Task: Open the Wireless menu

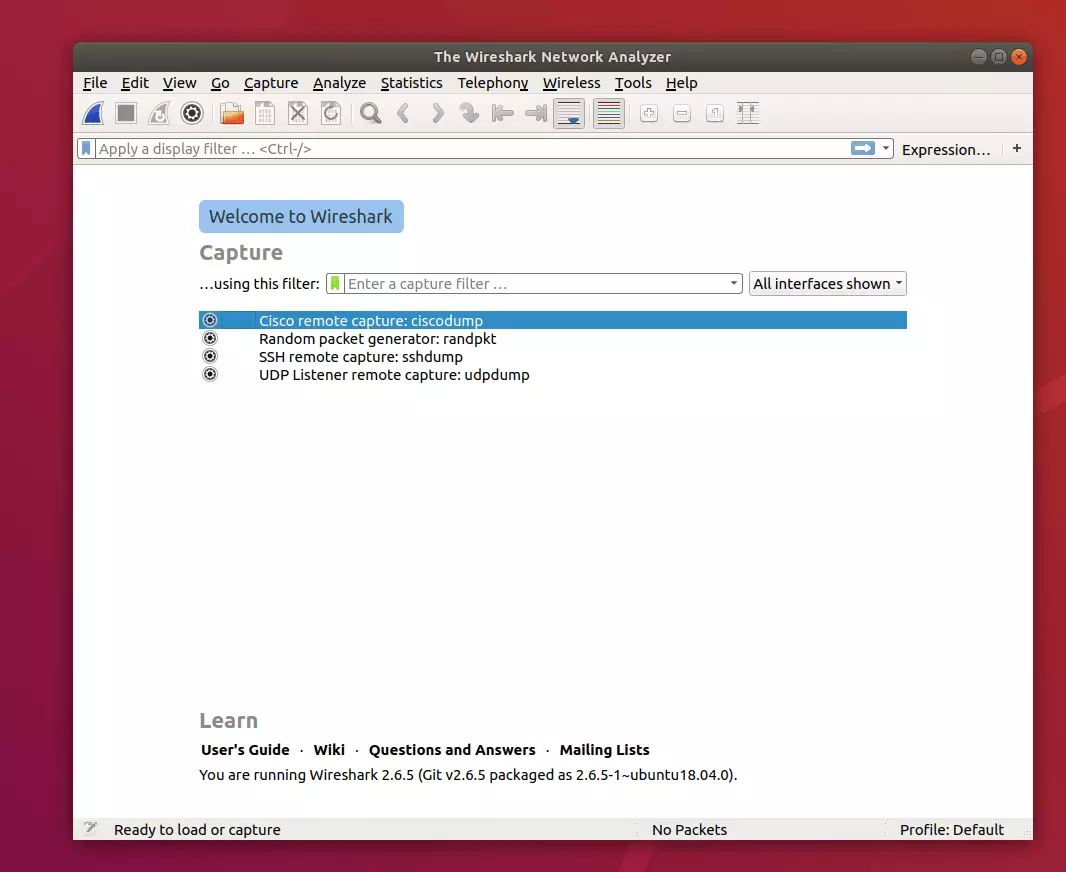Action: [571, 83]
